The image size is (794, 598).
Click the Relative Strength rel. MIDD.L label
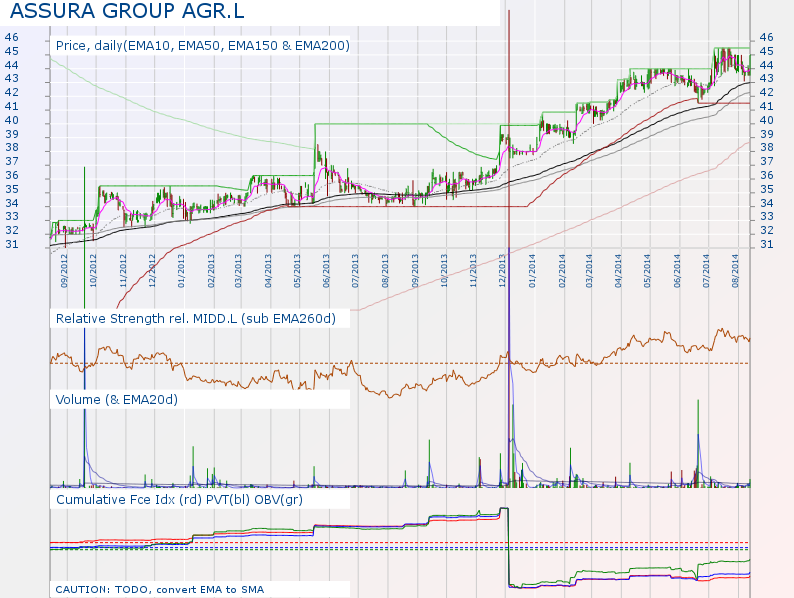(195, 318)
